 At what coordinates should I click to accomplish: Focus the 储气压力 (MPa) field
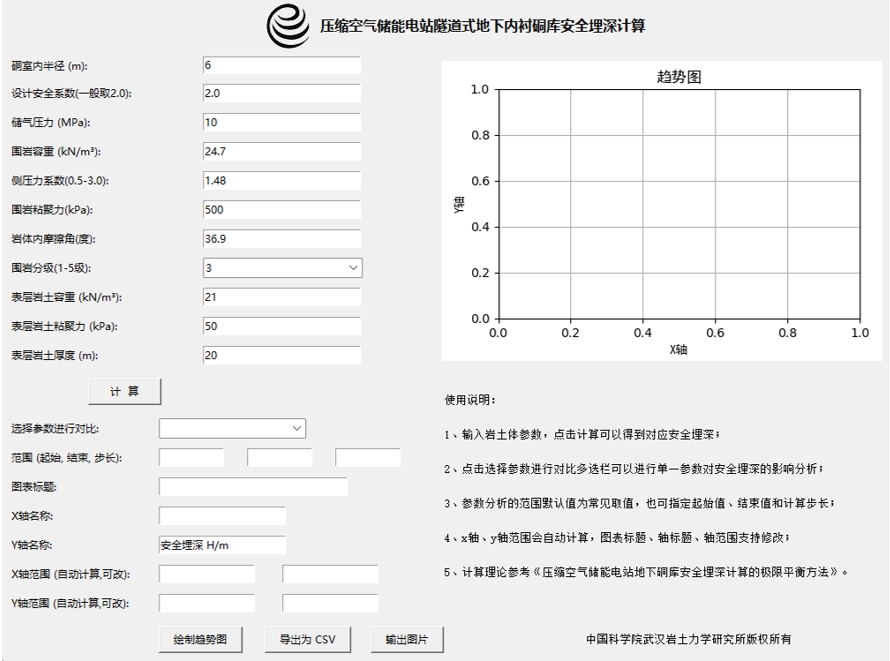tap(280, 123)
